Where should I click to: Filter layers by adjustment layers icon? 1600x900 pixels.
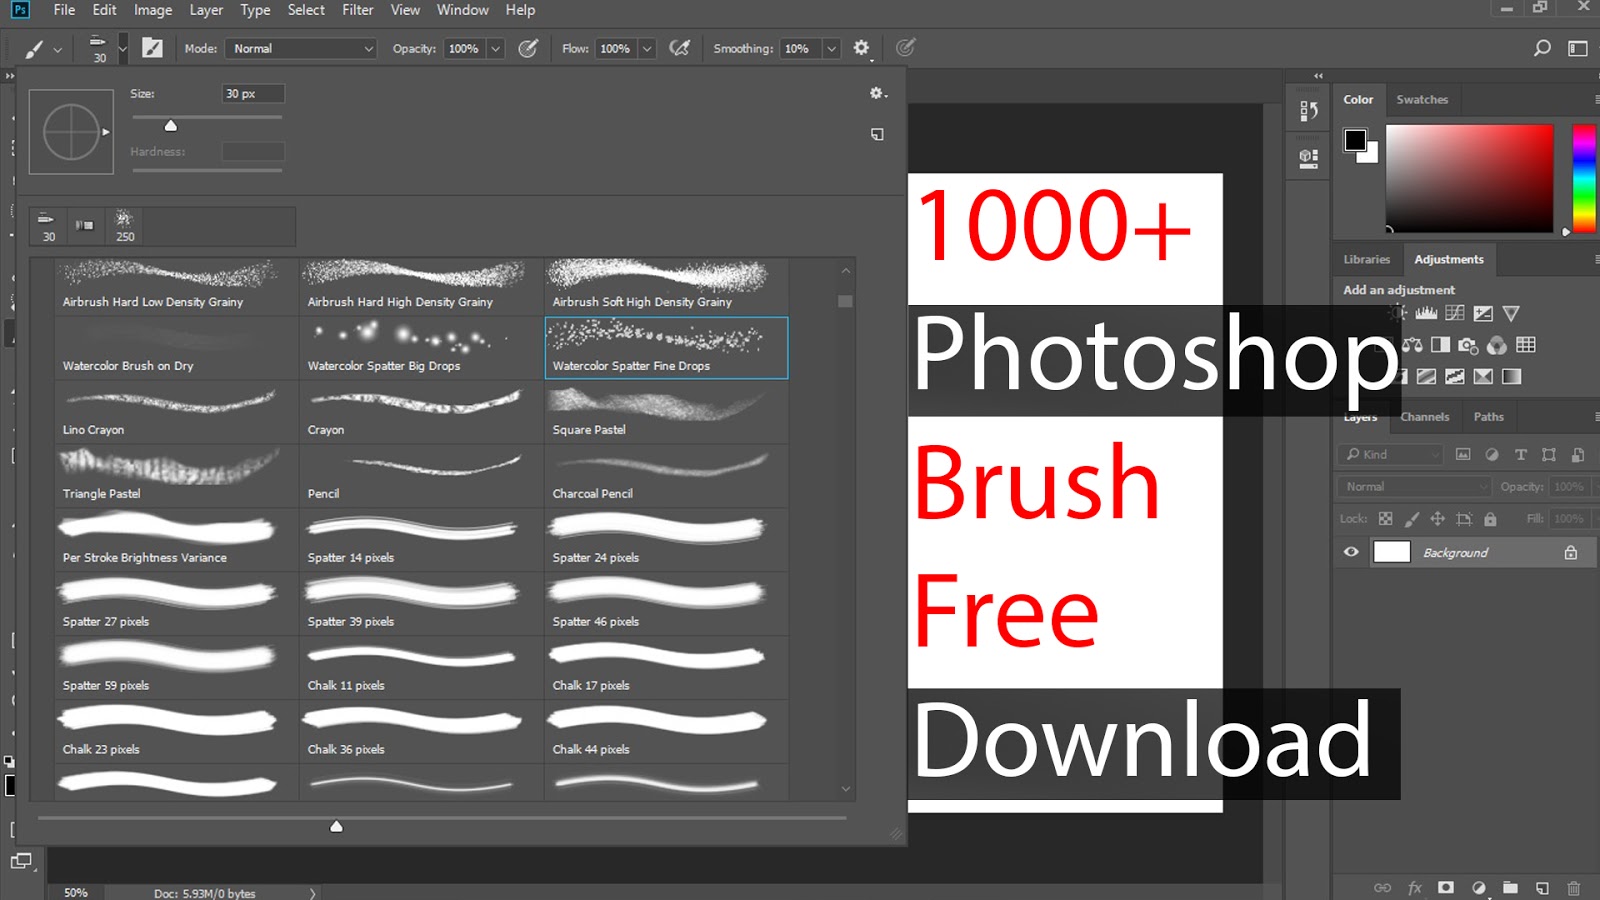coord(1492,454)
